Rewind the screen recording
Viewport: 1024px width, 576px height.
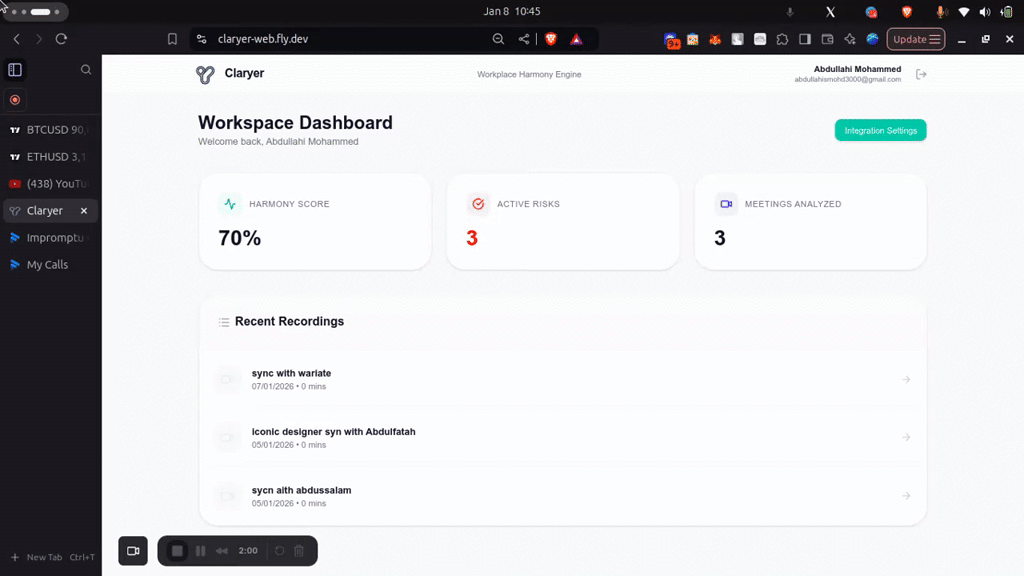(222, 551)
